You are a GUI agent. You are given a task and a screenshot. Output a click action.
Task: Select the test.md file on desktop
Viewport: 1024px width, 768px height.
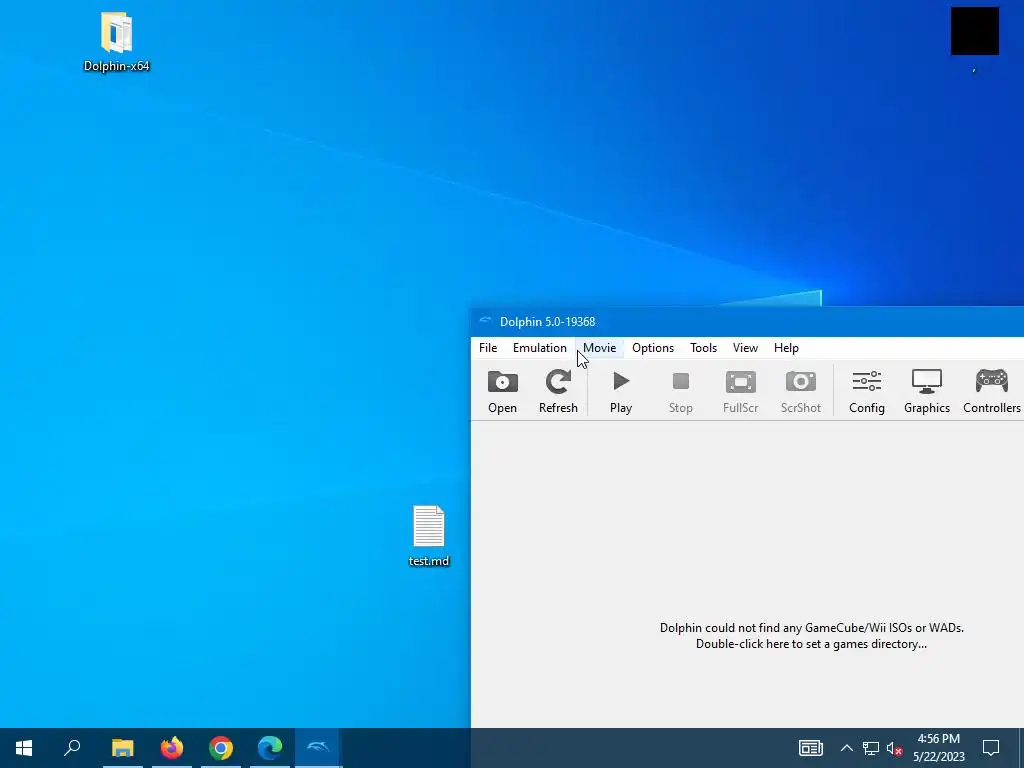[x=429, y=536]
